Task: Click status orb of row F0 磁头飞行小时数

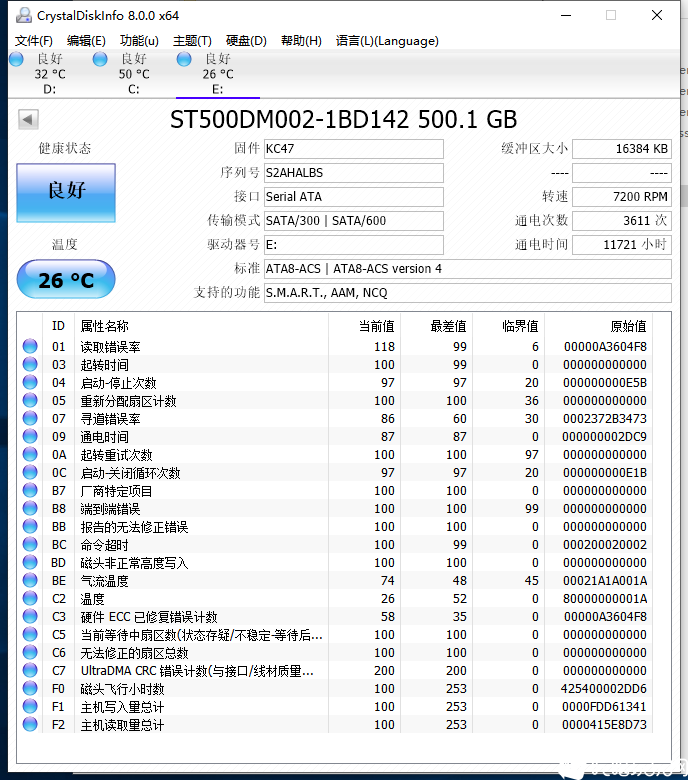Action: (30, 688)
